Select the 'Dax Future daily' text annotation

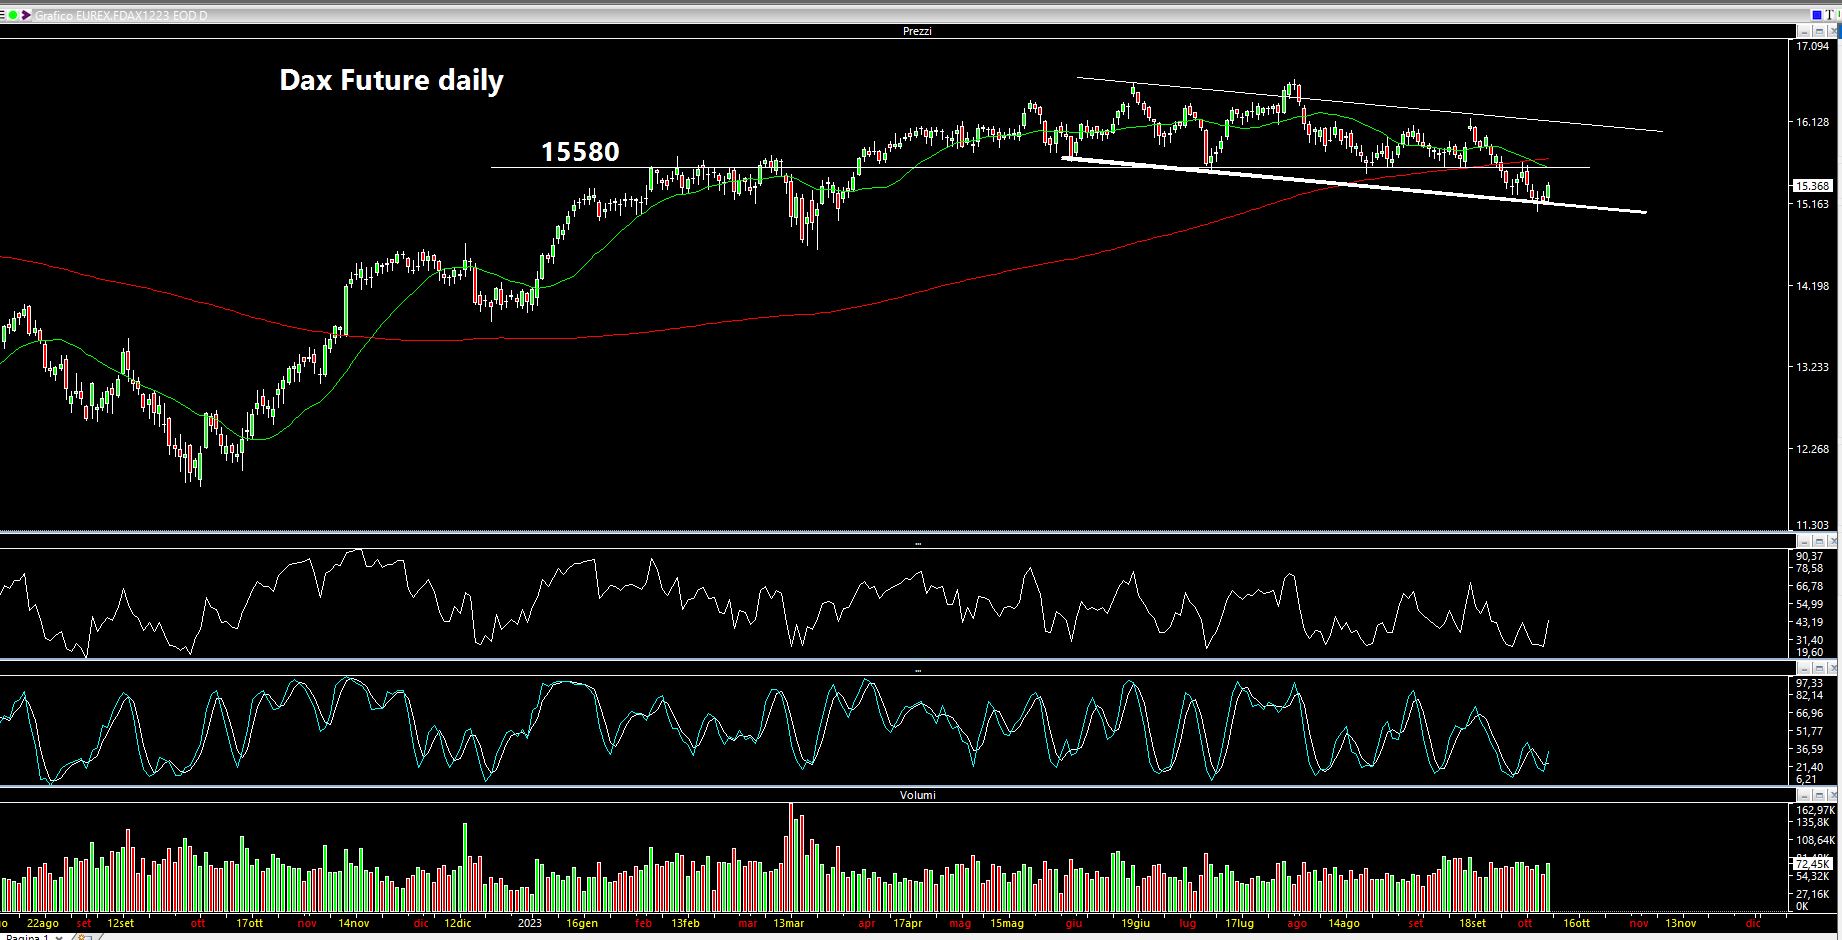pyautogui.click(x=391, y=80)
